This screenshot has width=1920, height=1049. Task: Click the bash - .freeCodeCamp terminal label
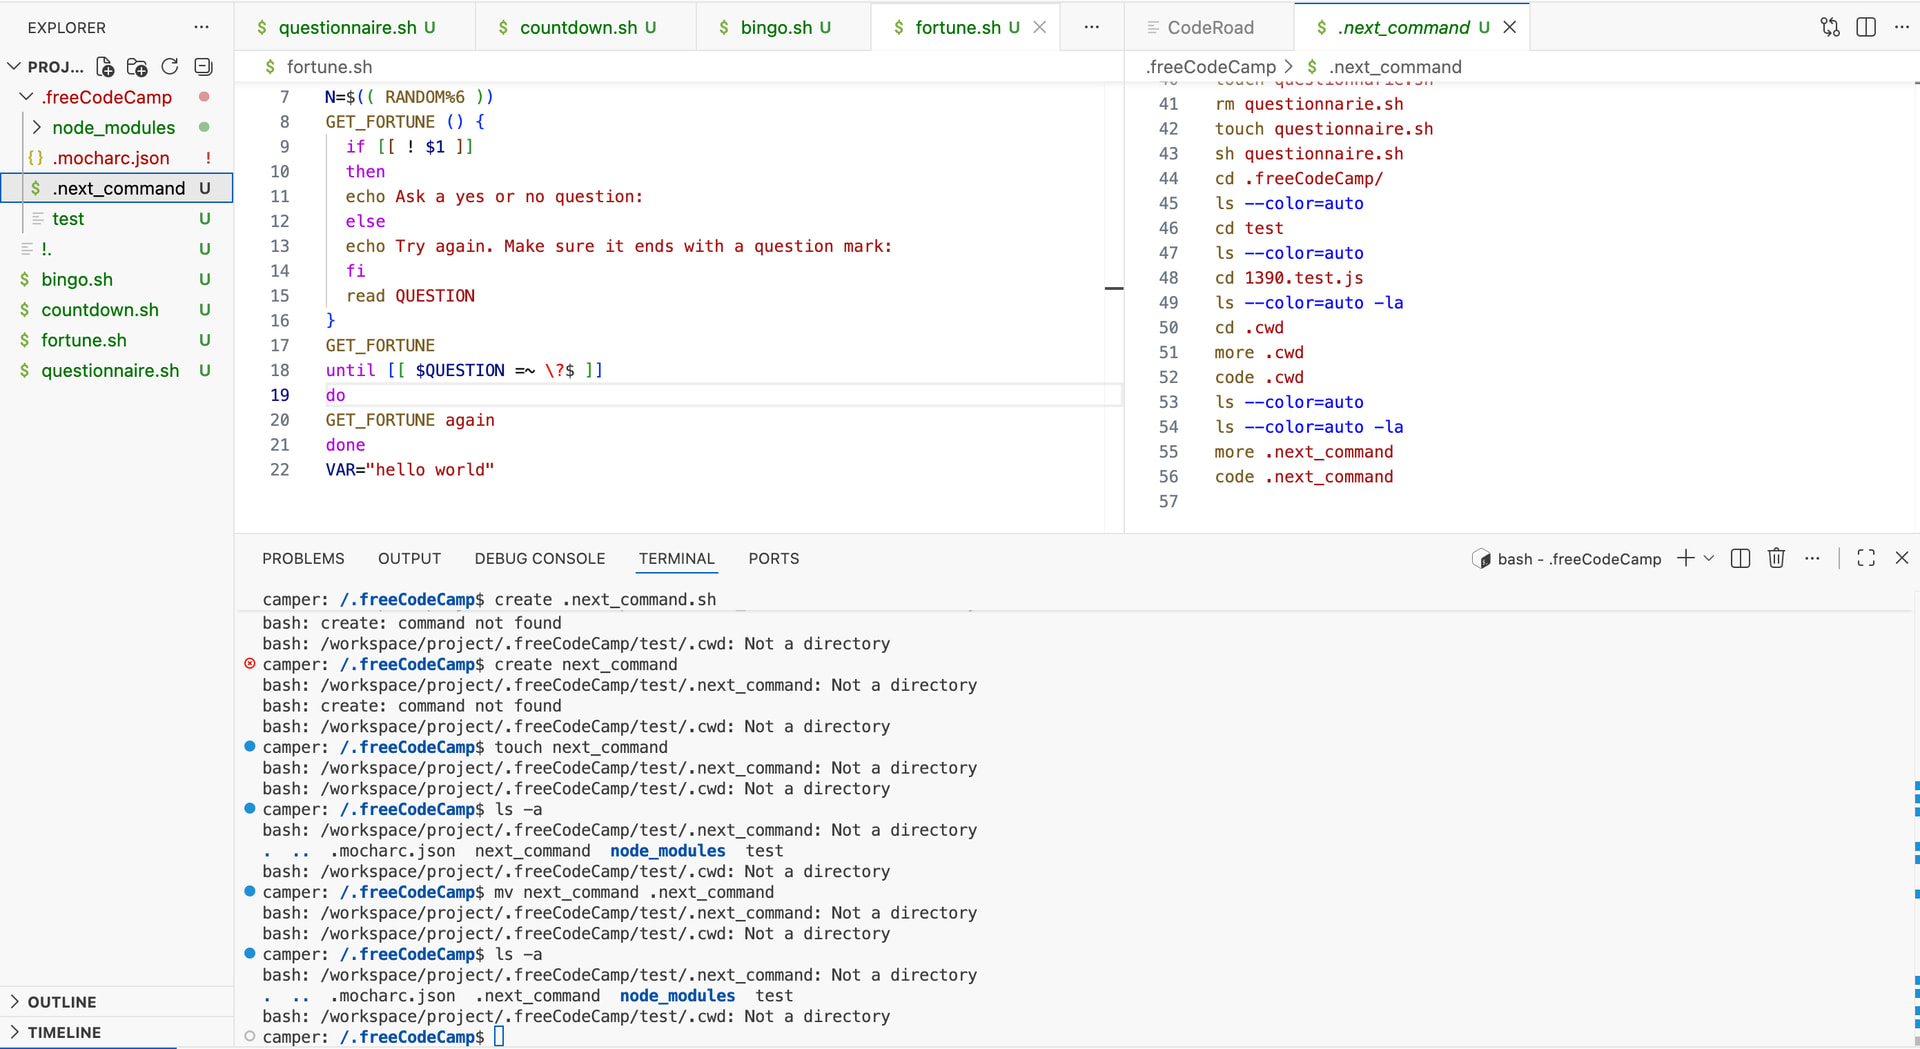(x=1567, y=559)
